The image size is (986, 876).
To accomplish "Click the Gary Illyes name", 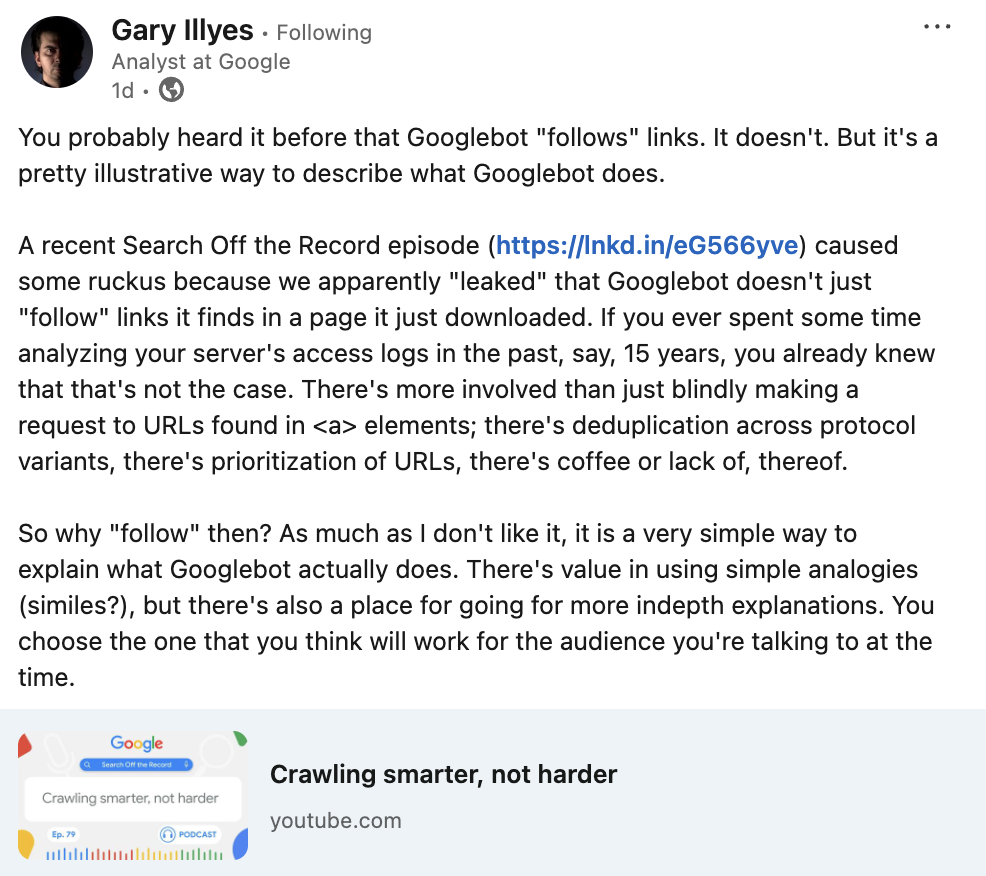I will coord(182,30).
